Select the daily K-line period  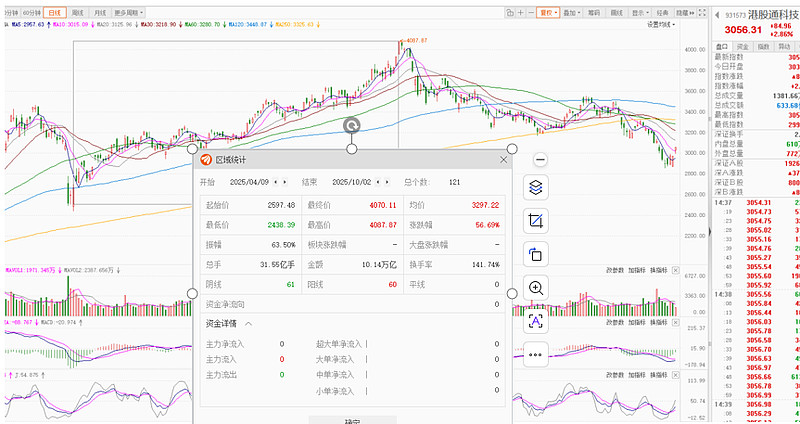pos(55,13)
